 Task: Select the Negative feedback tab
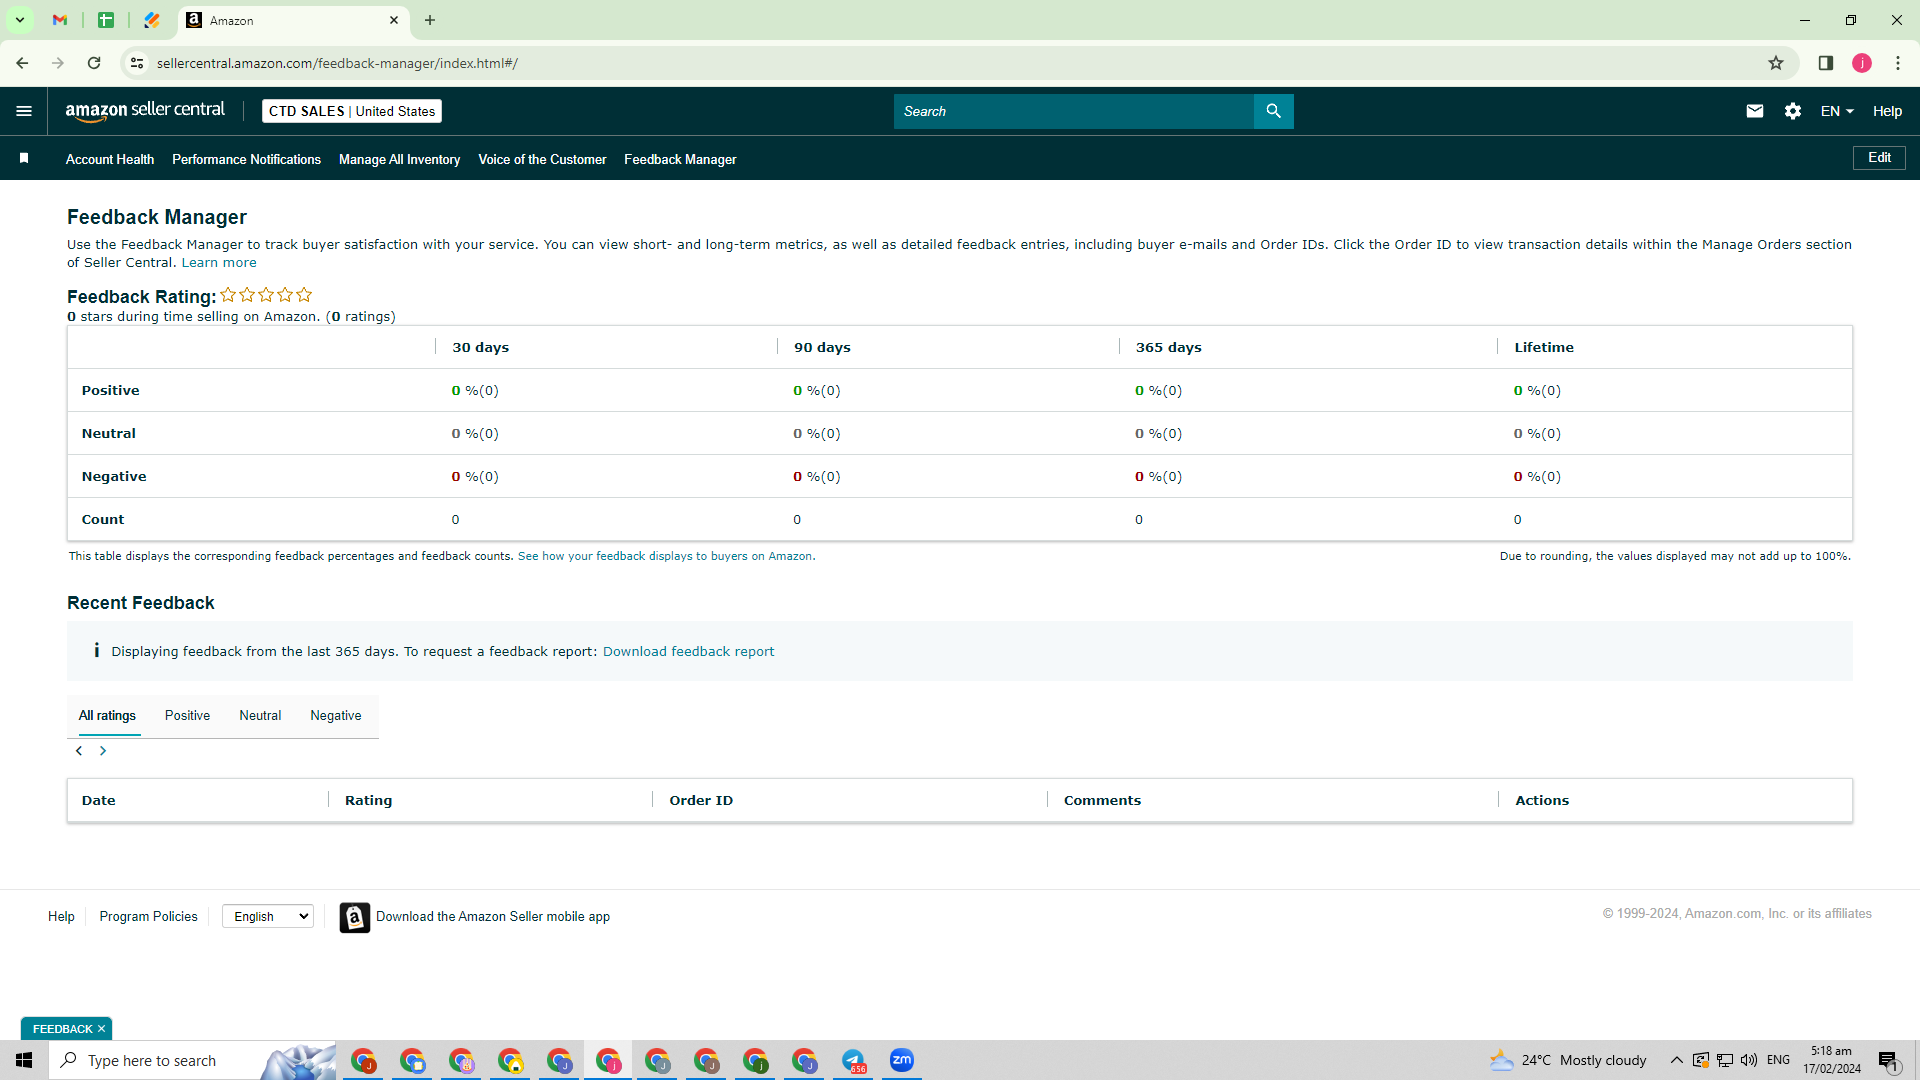[x=336, y=716]
